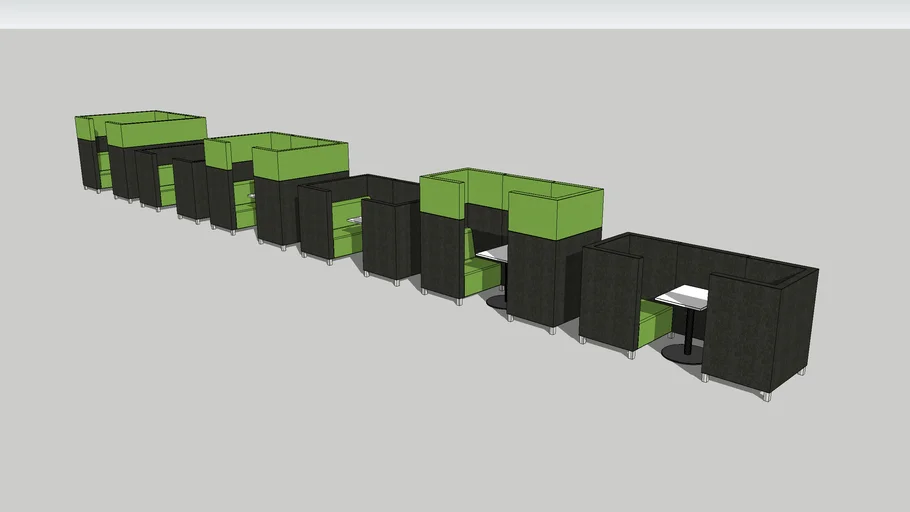
Task: Click green seat cushion inside rightmost booth
Action: point(653,322)
